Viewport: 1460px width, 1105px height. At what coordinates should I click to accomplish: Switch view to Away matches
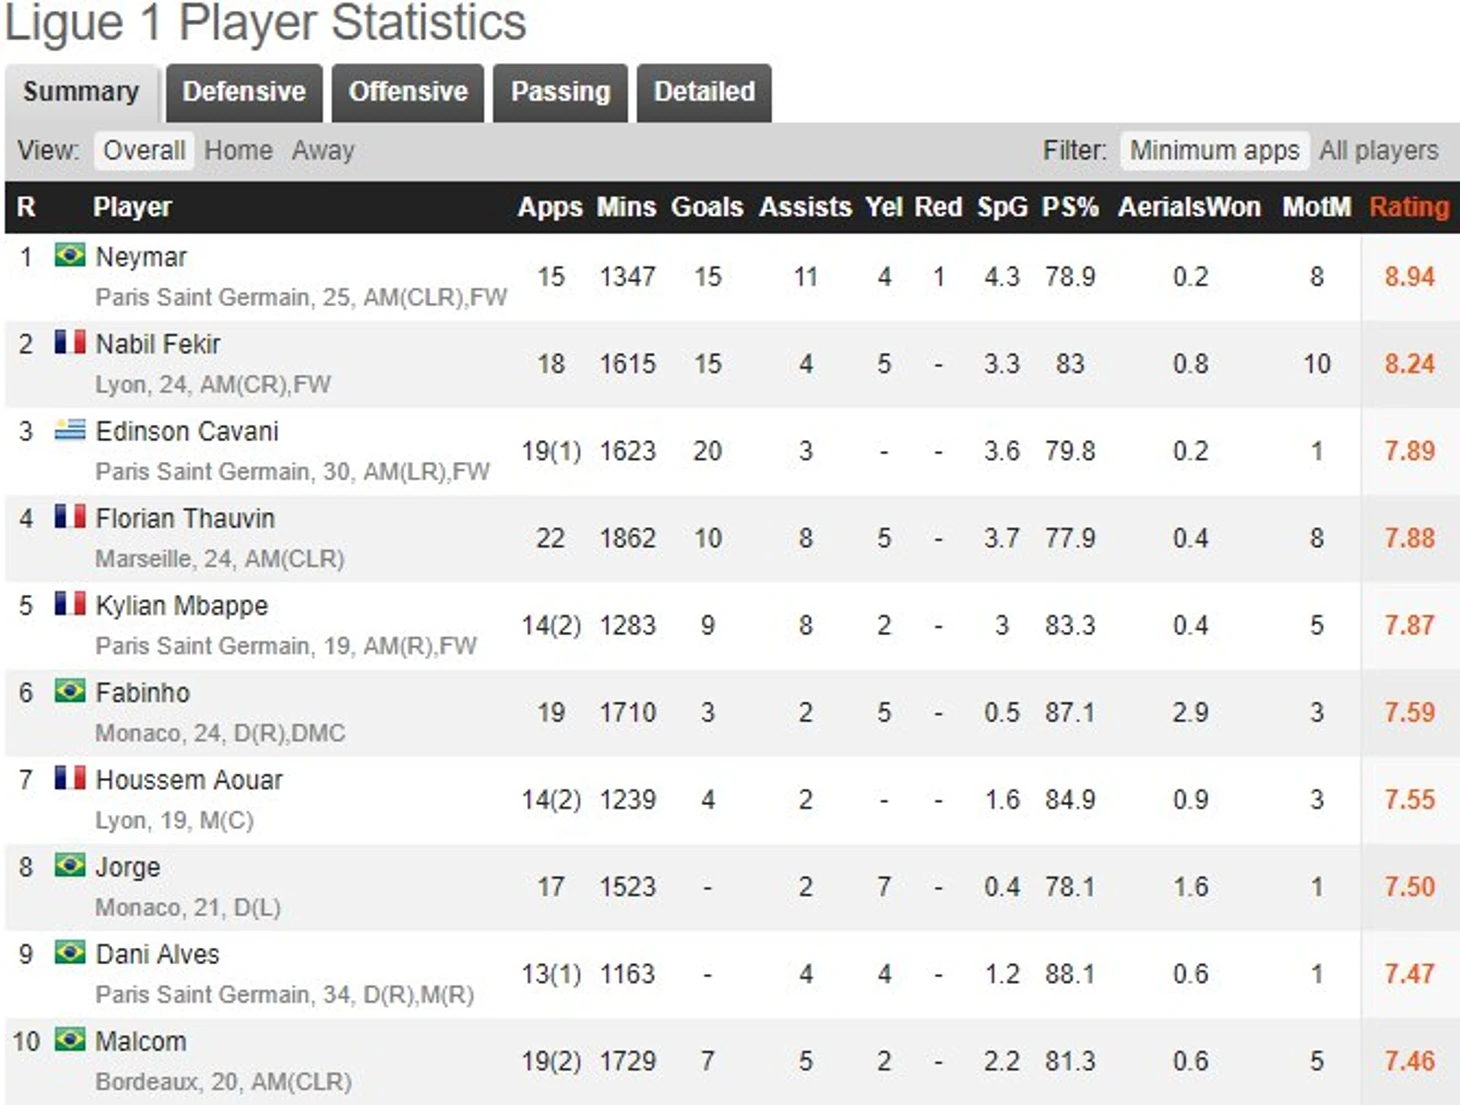point(323,150)
